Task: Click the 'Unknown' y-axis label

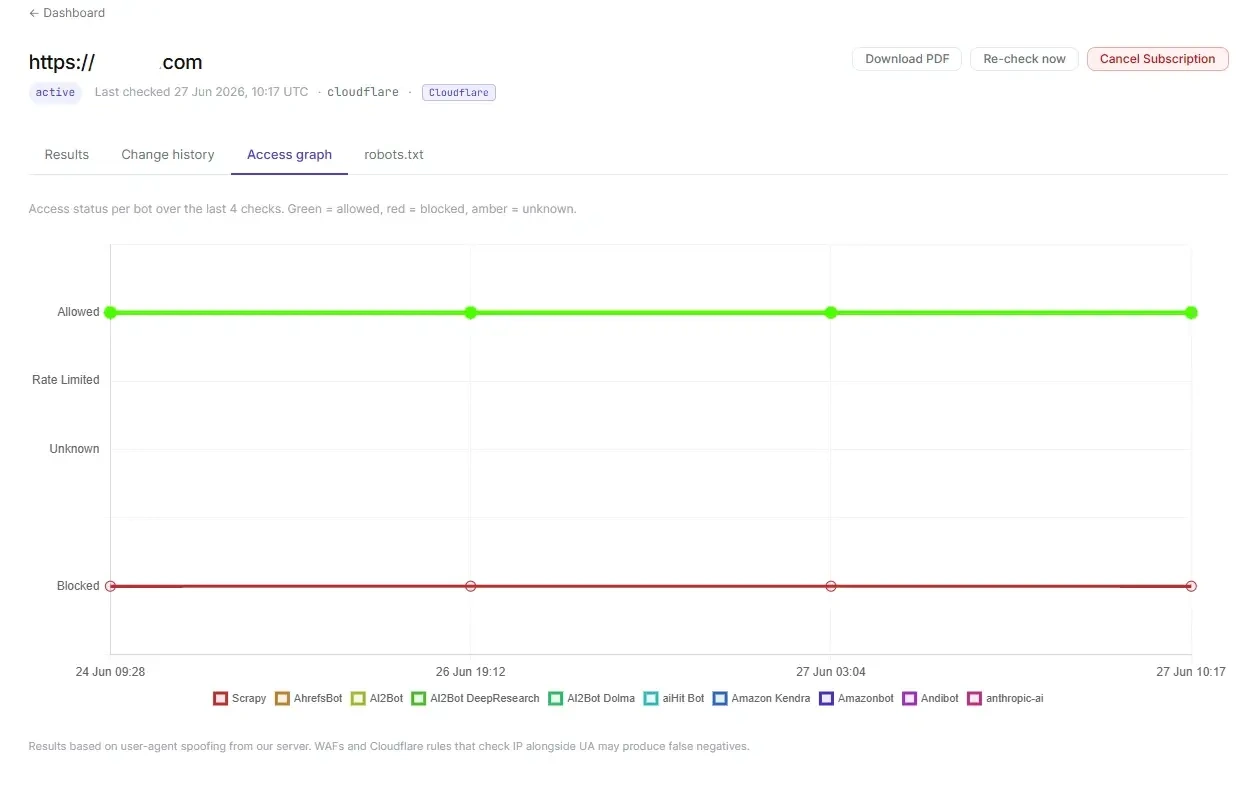Action: (75, 449)
